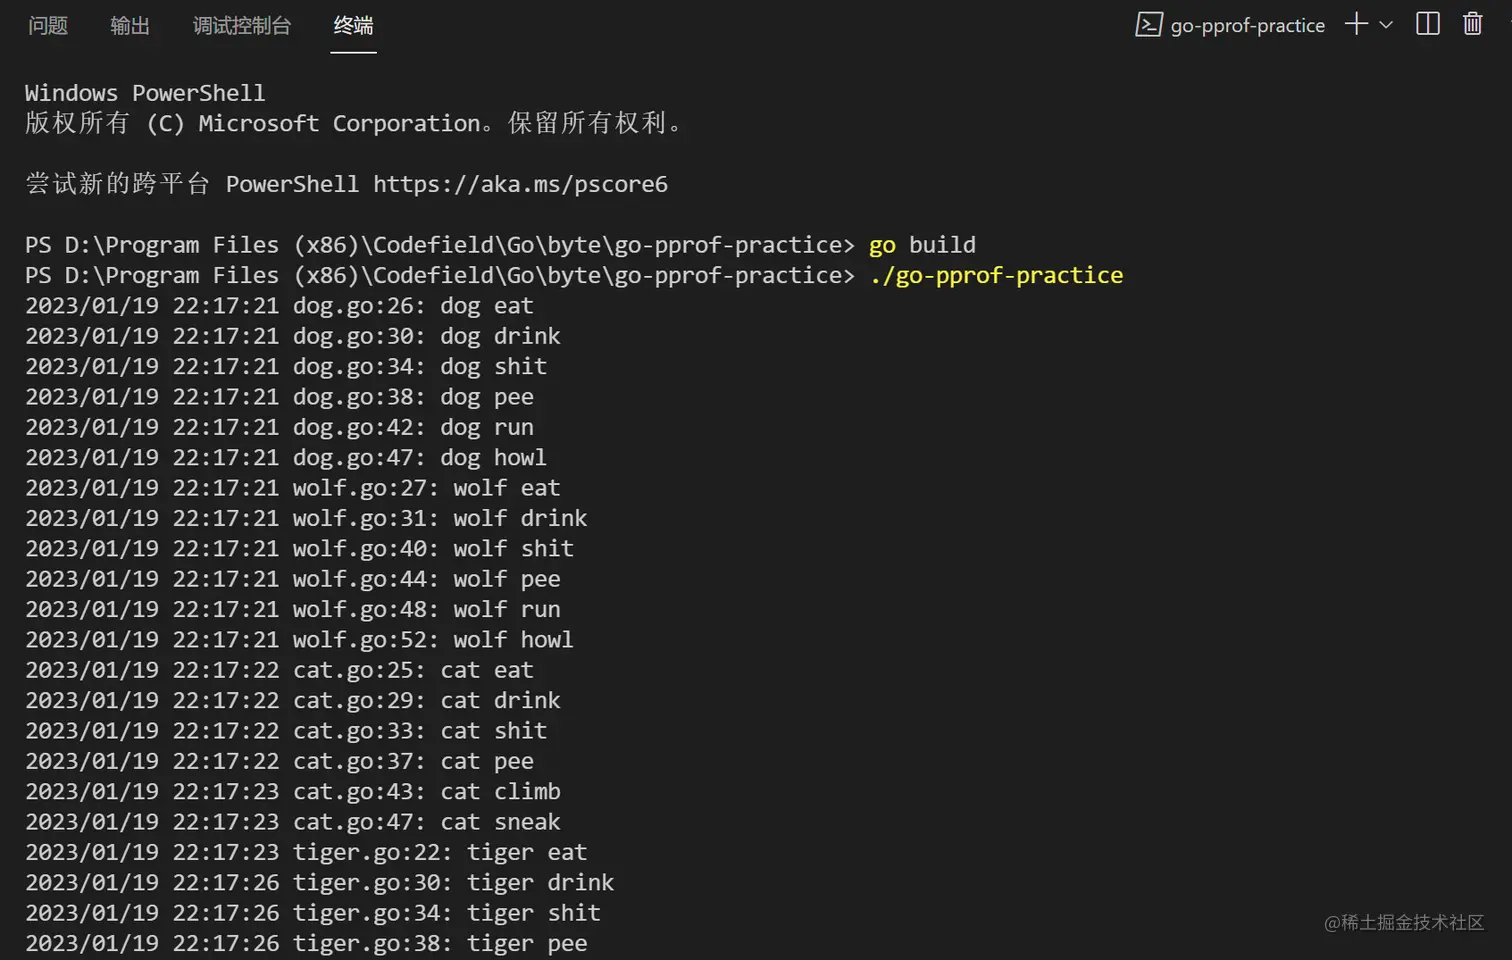This screenshot has width=1512, height=960.
Task: Split the terminal pane
Action: tap(1428, 24)
